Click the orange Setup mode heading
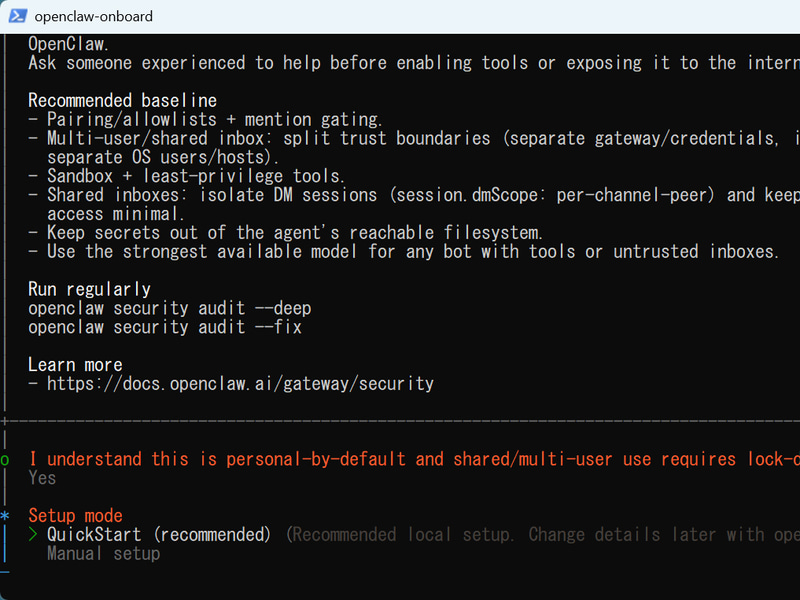The image size is (800, 600). [x=76, y=516]
